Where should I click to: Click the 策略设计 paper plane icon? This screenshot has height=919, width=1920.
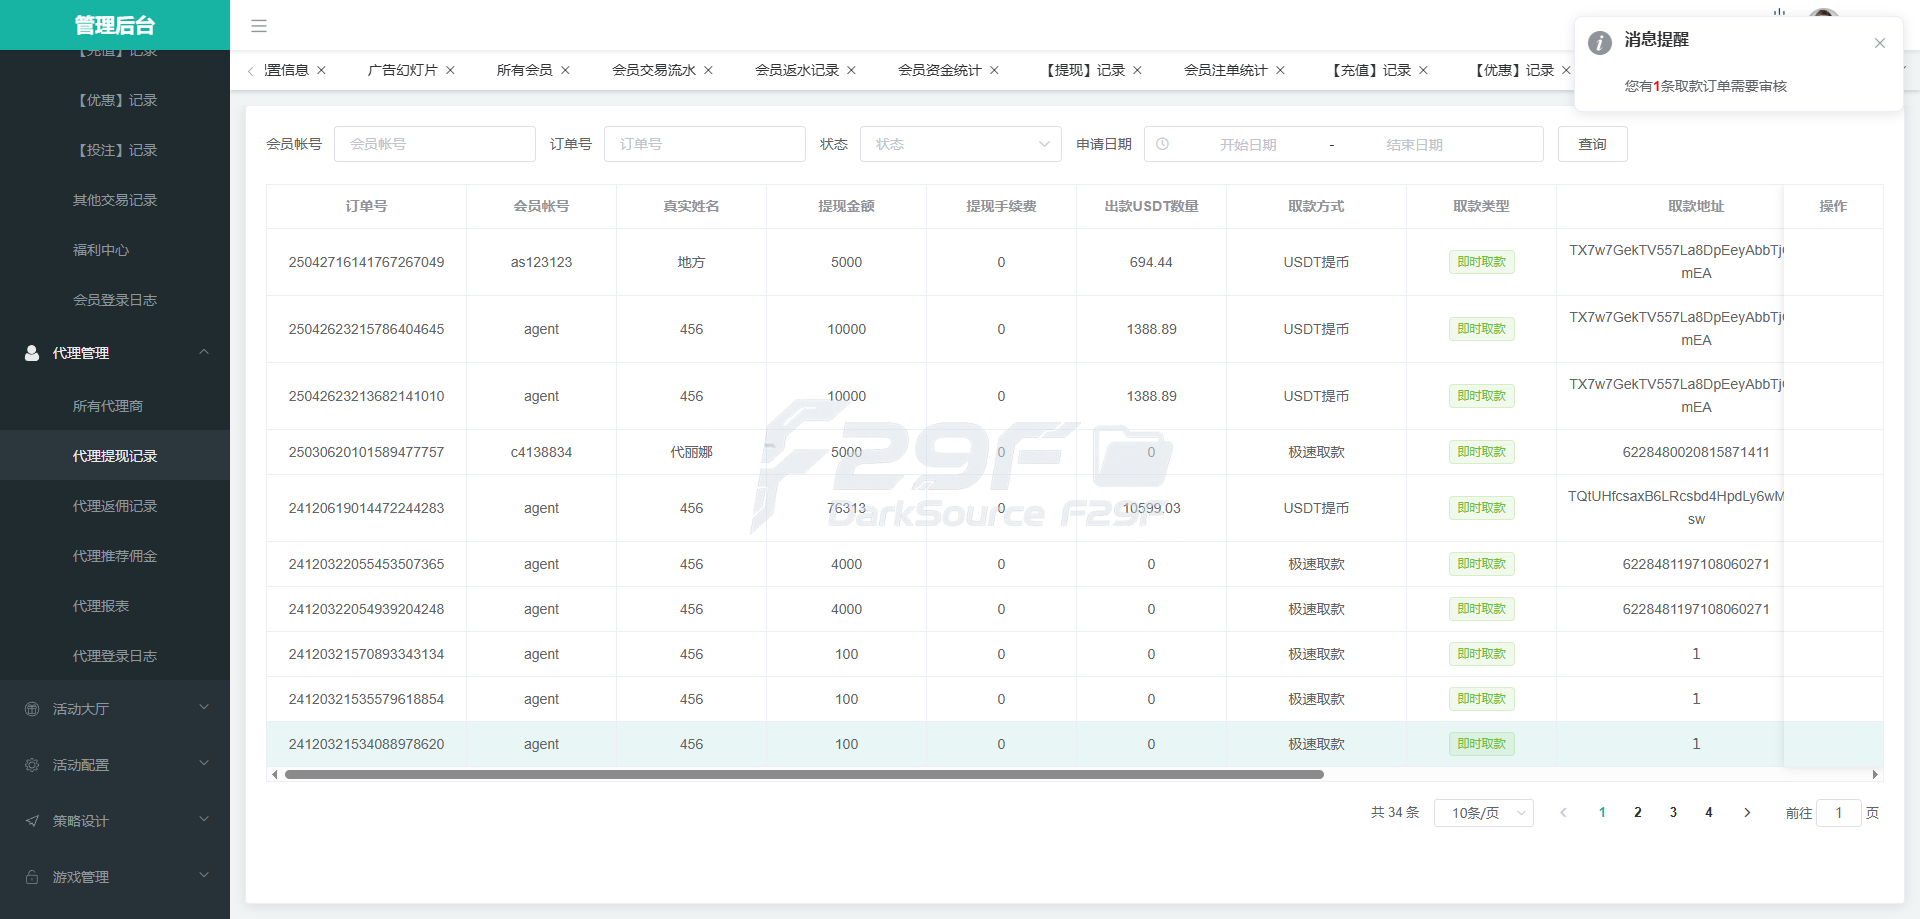32,821
